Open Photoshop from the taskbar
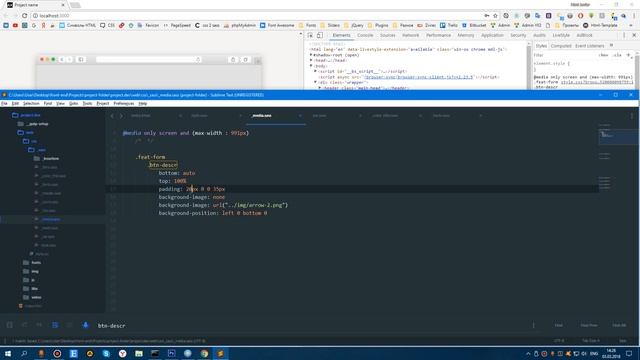The width and height of the screenshot is (640, 360). pos(171,353)
